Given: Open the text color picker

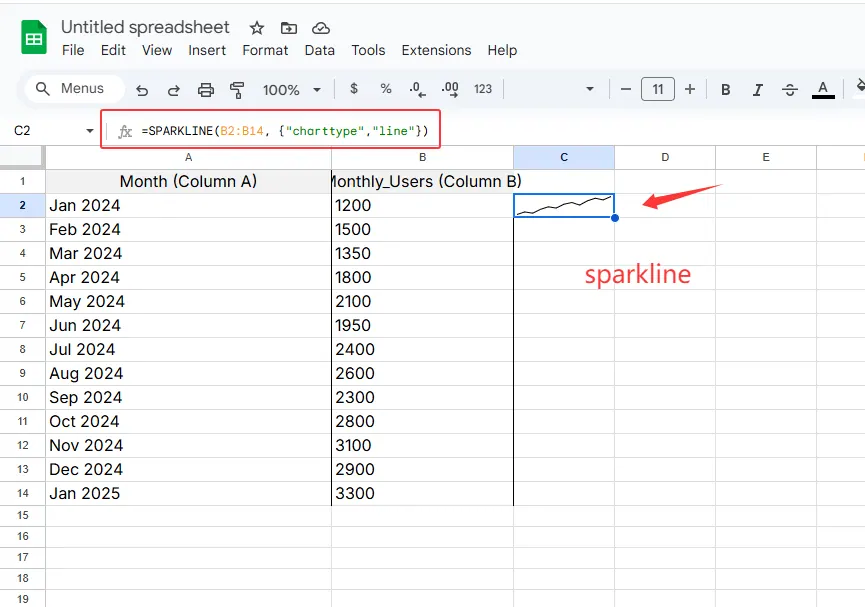Looking at the screenshot, I should click(x=822, y=89).
